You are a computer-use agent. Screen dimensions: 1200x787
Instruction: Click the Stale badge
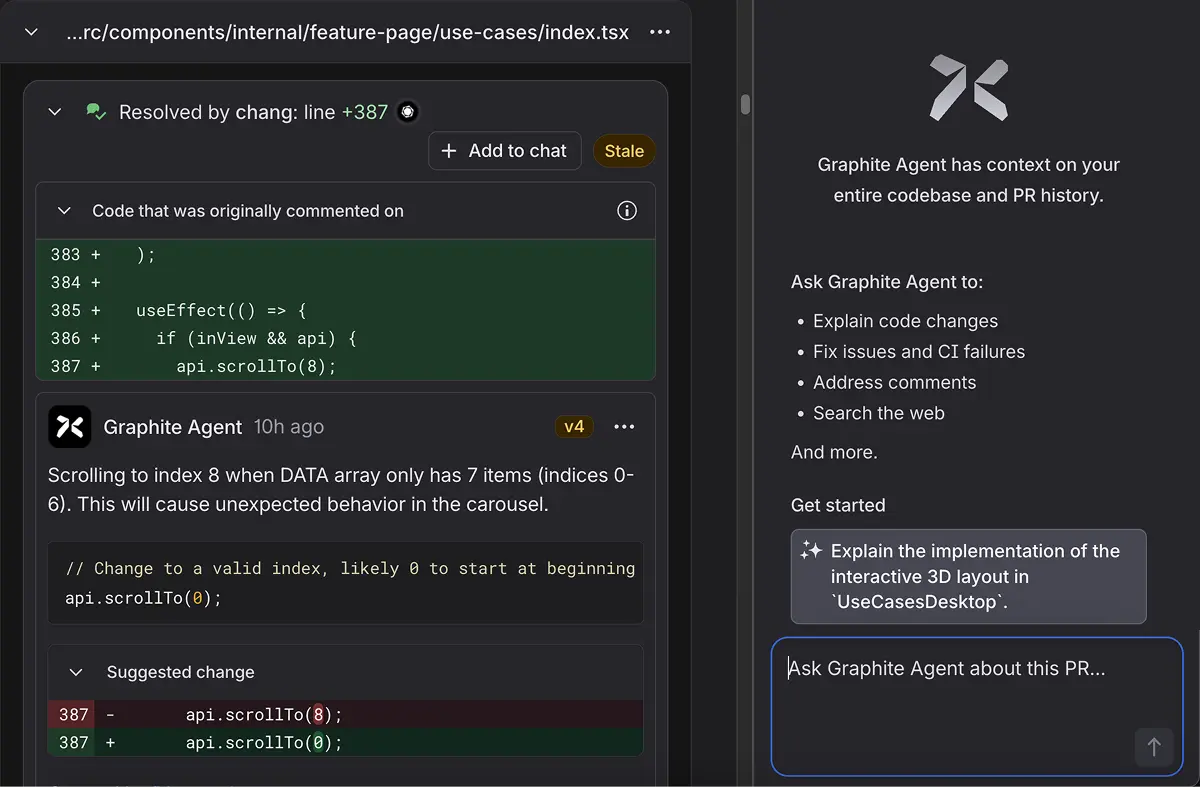click(624, 151)
